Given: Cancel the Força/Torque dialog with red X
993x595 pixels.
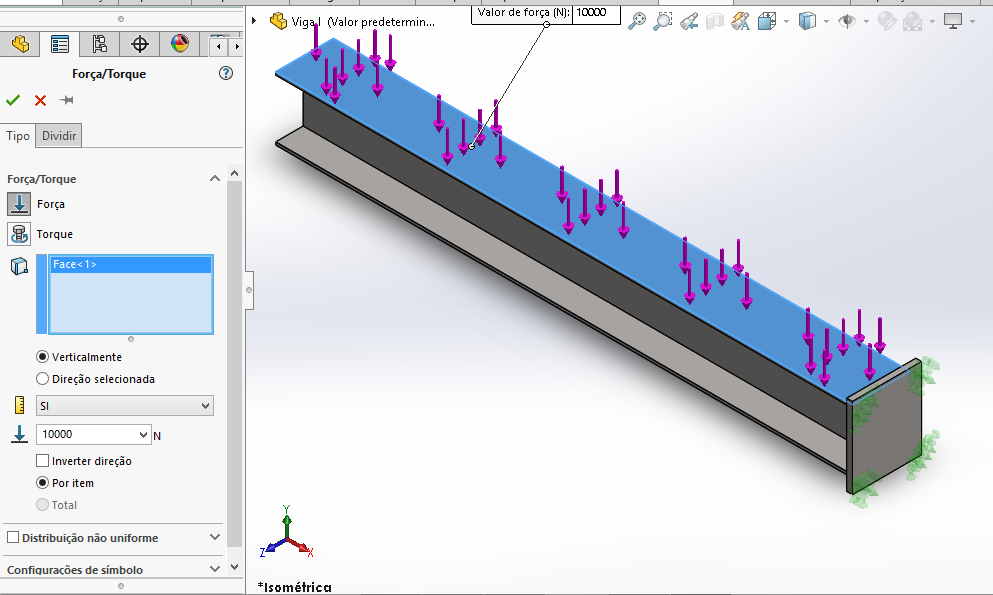Looking at the screenshot, I should 40,100.
